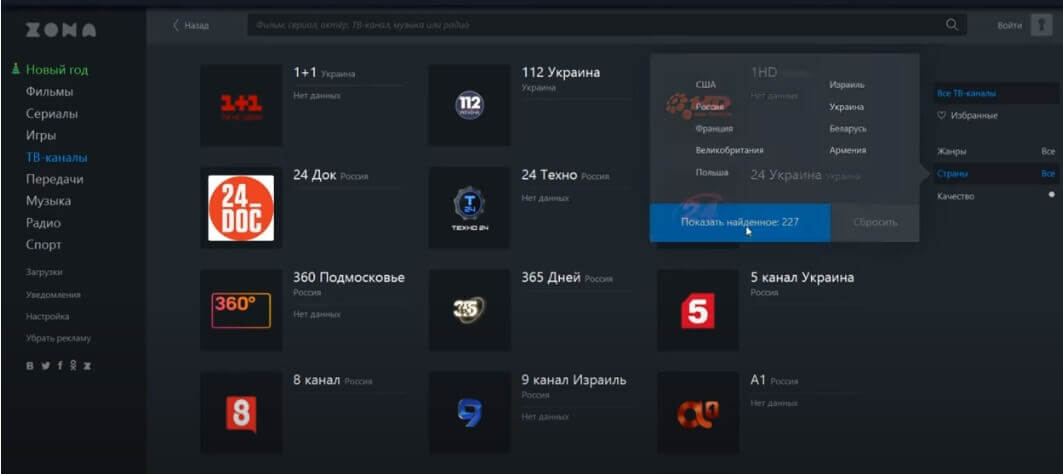Screen dimensions: 1063x474
Task: Open the 24 Техно channel title
Action: [x=549, y=175]
